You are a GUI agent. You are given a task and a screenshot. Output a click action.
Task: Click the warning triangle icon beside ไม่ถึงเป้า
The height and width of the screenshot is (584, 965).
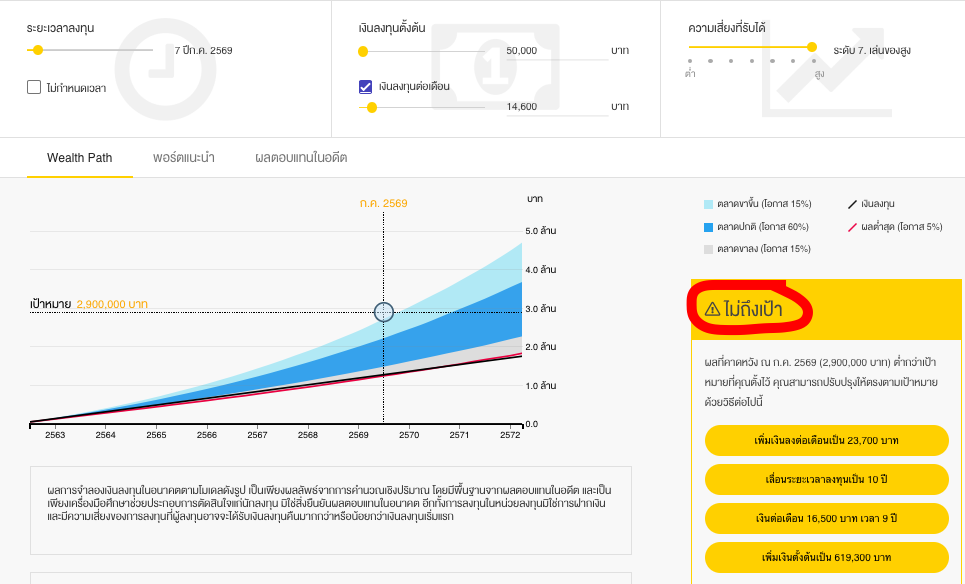(712, 309)
